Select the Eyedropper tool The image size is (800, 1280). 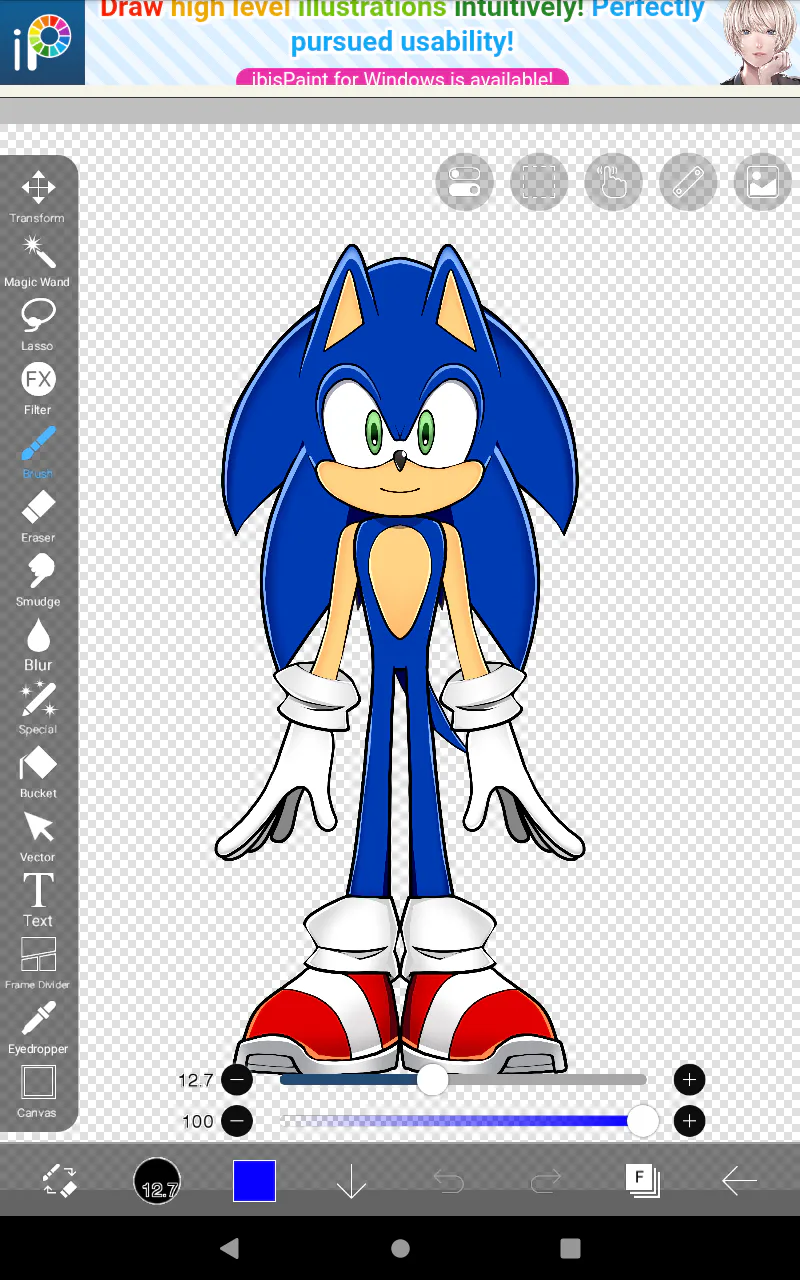pos(38,1028)
